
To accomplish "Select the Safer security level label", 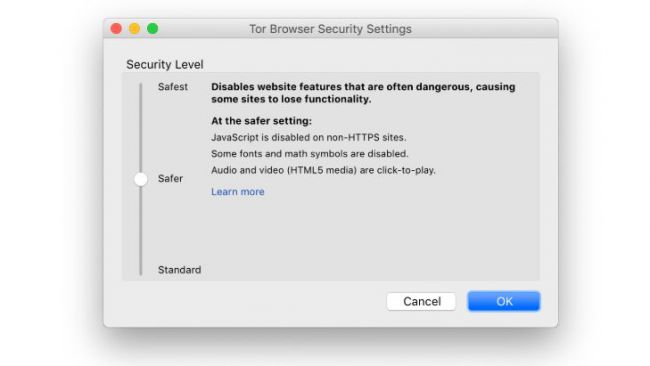I will pyautogui.click(x=170, y=179).
